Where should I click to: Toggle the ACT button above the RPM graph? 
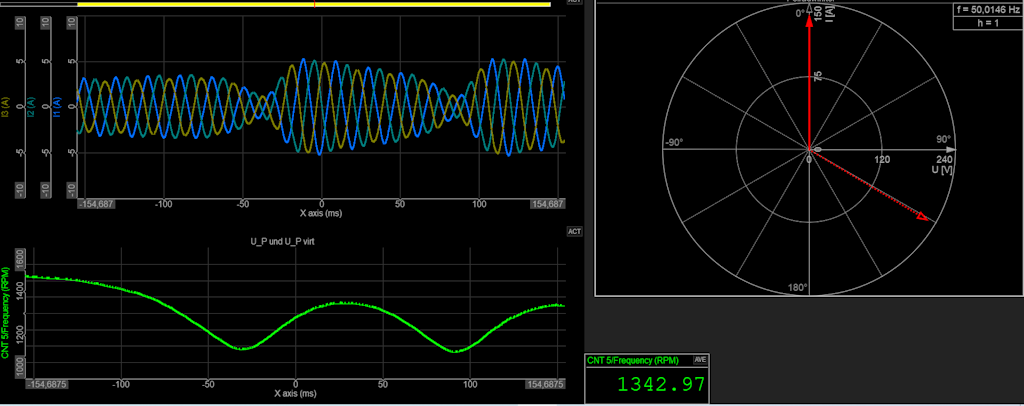575,231
